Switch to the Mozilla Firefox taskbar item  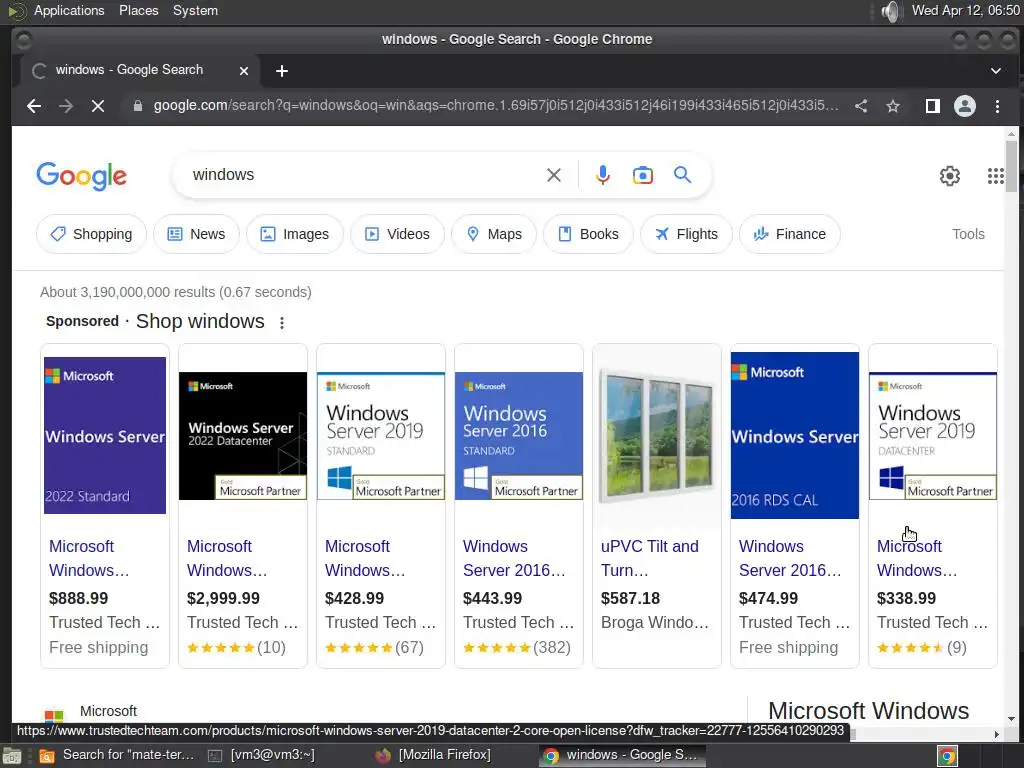434,756
